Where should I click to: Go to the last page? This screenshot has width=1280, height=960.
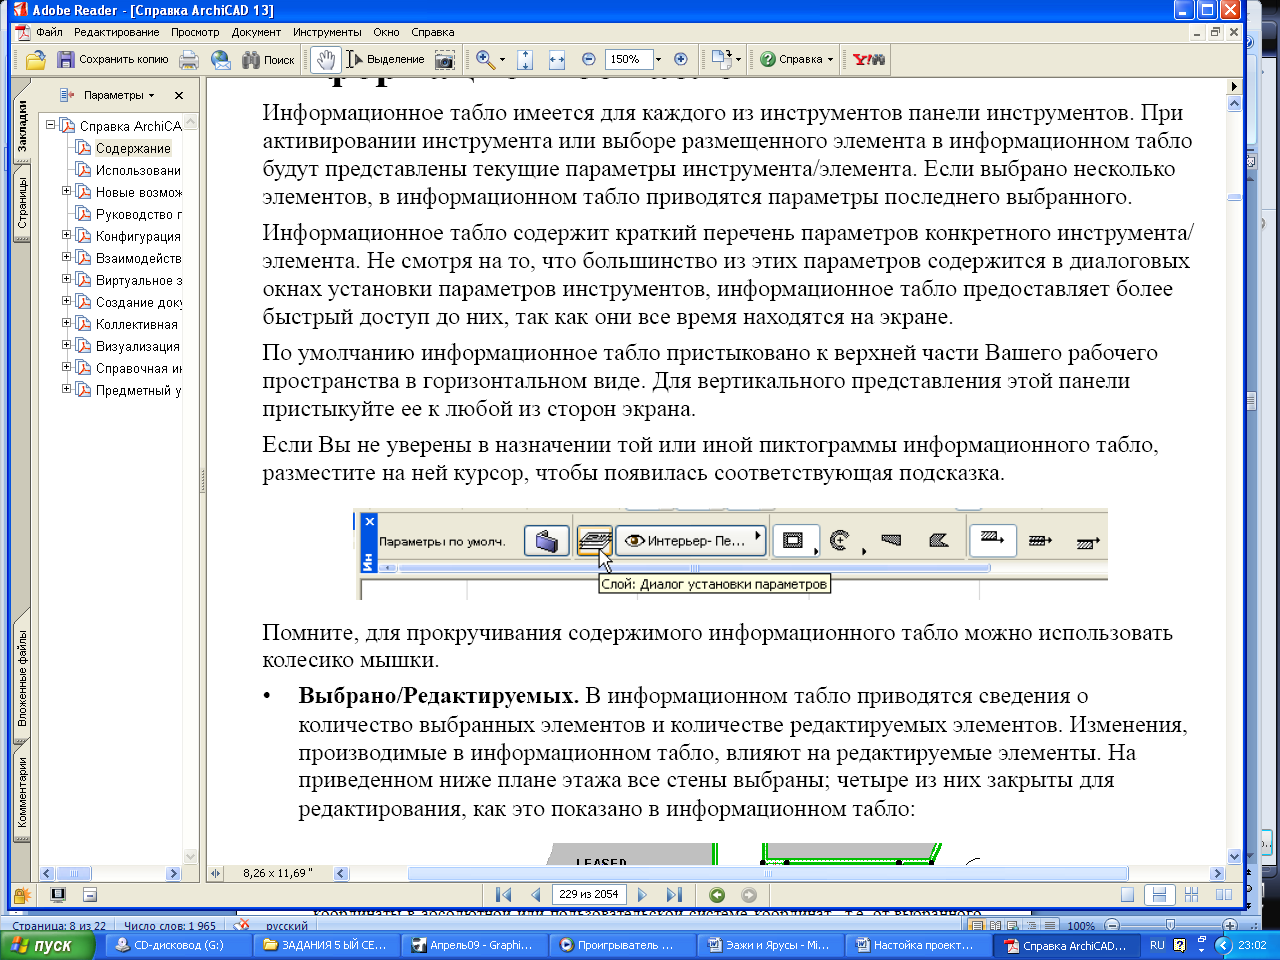(674, 894)
